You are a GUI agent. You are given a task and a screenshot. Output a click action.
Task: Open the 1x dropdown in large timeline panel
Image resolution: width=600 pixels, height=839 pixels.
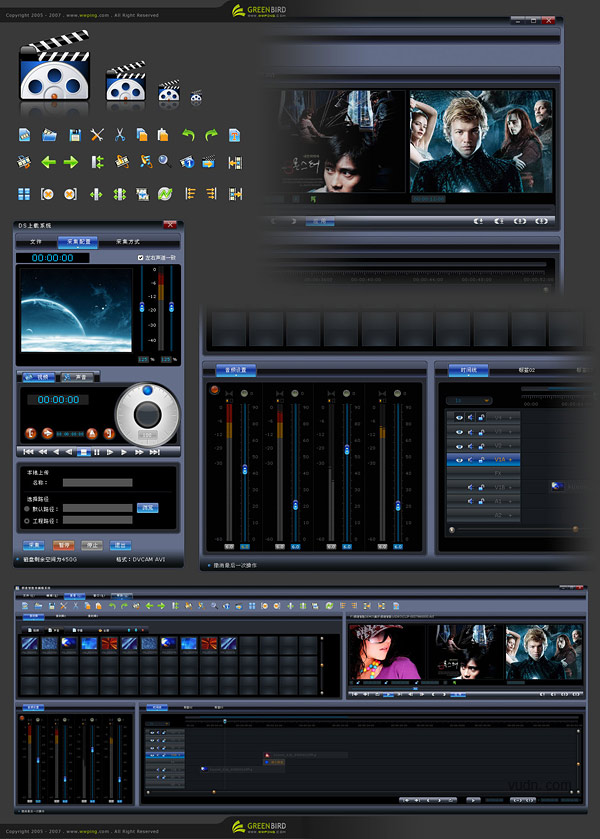point(469,400)
